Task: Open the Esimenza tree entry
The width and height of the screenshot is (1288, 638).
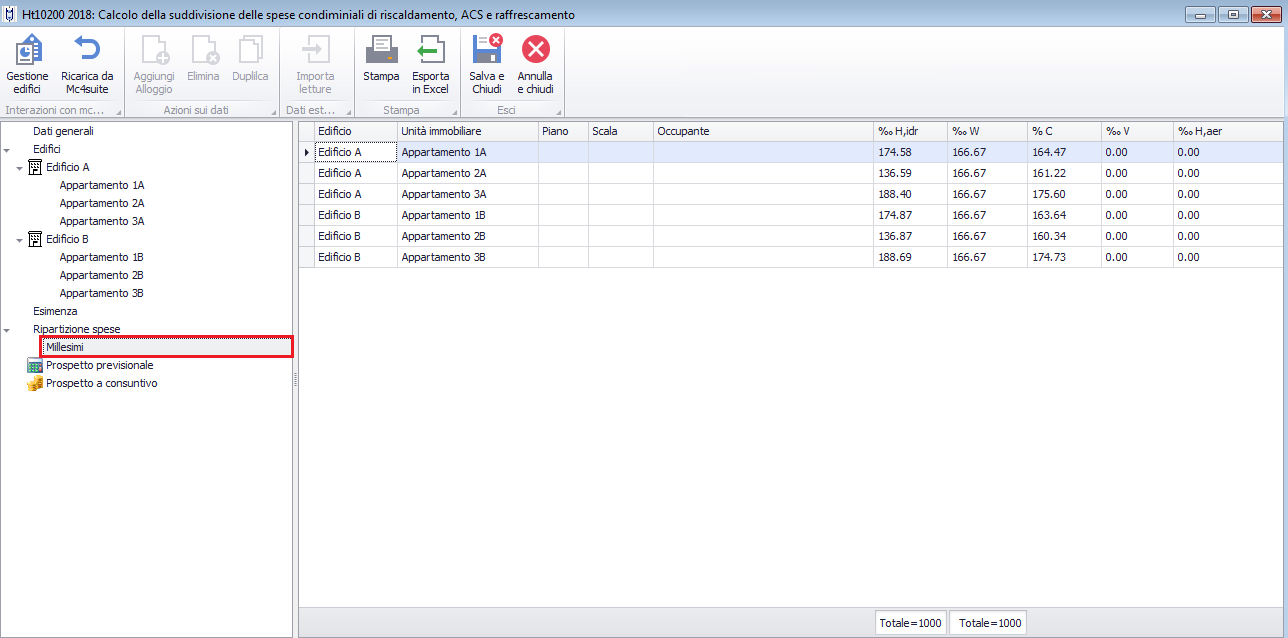Action: [x=55, y=311]
